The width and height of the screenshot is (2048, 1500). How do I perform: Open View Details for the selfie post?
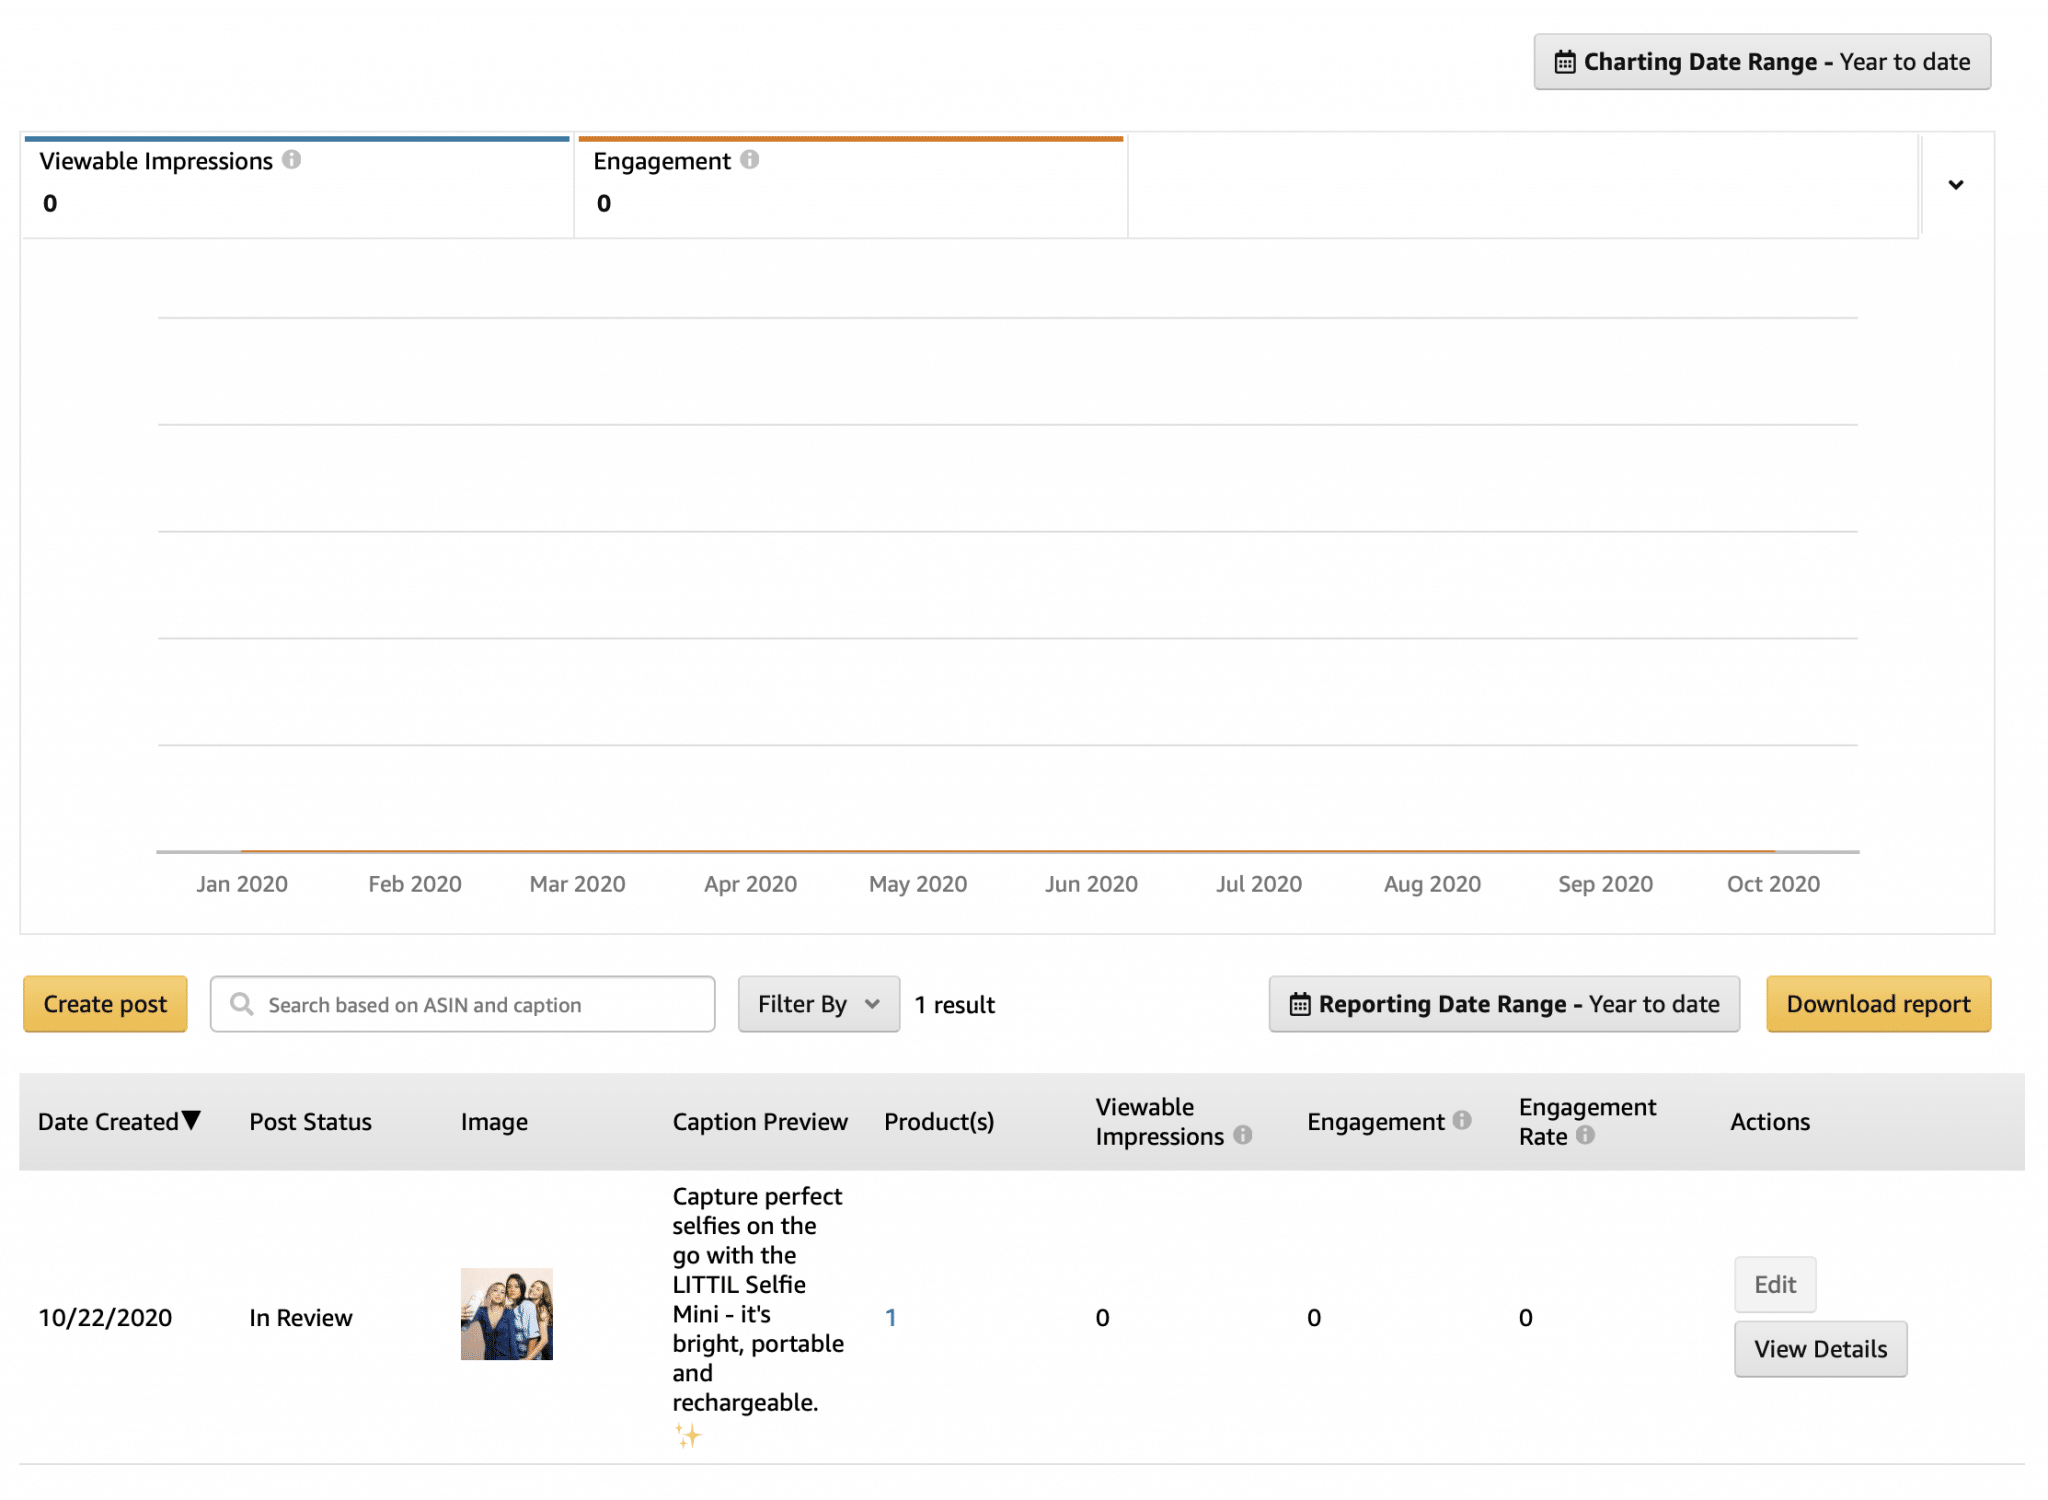(x=1820, y=1348)
